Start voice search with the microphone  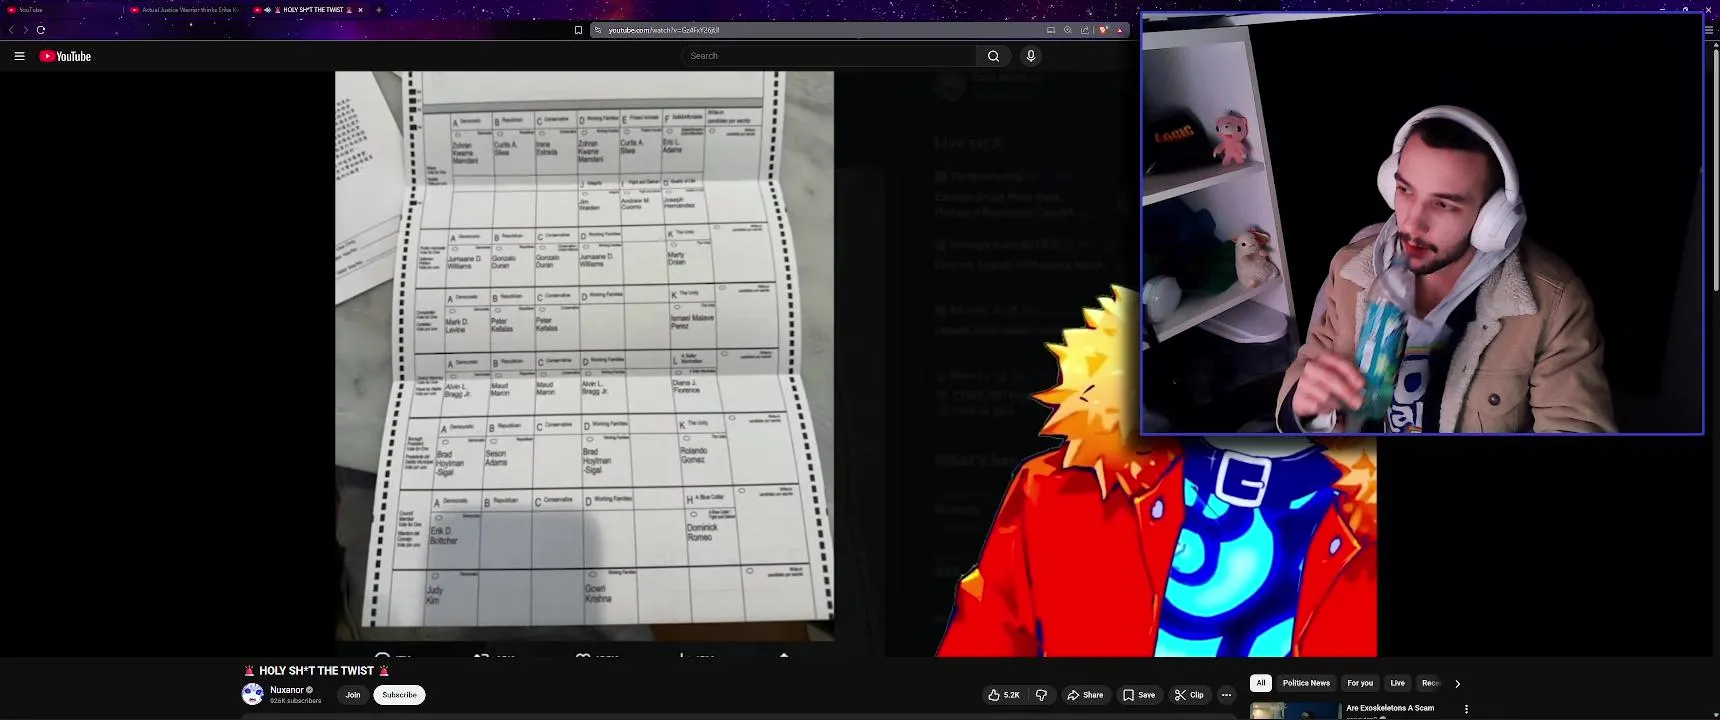point(1031,56)
